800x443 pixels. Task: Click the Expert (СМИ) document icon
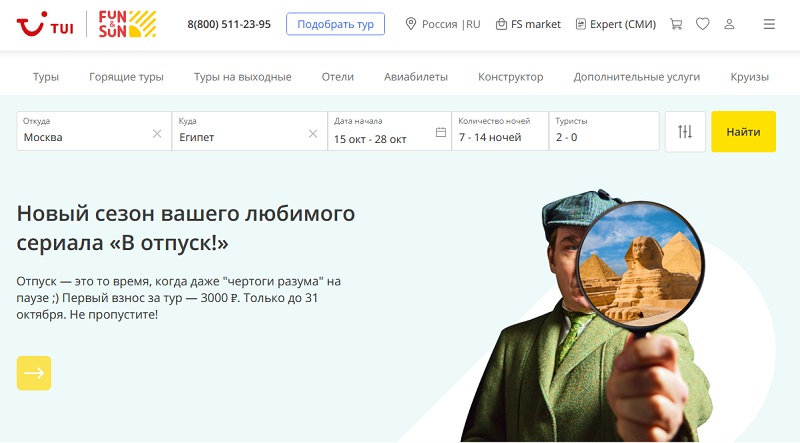point(581,24)
